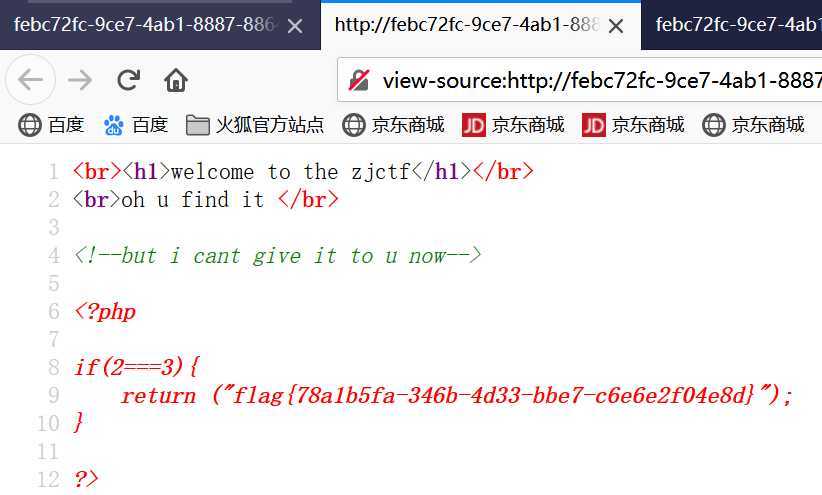This screenshot has width=822, height=495.
Task: Reload the page with the refresh icon
Action: tap(128, 80)
